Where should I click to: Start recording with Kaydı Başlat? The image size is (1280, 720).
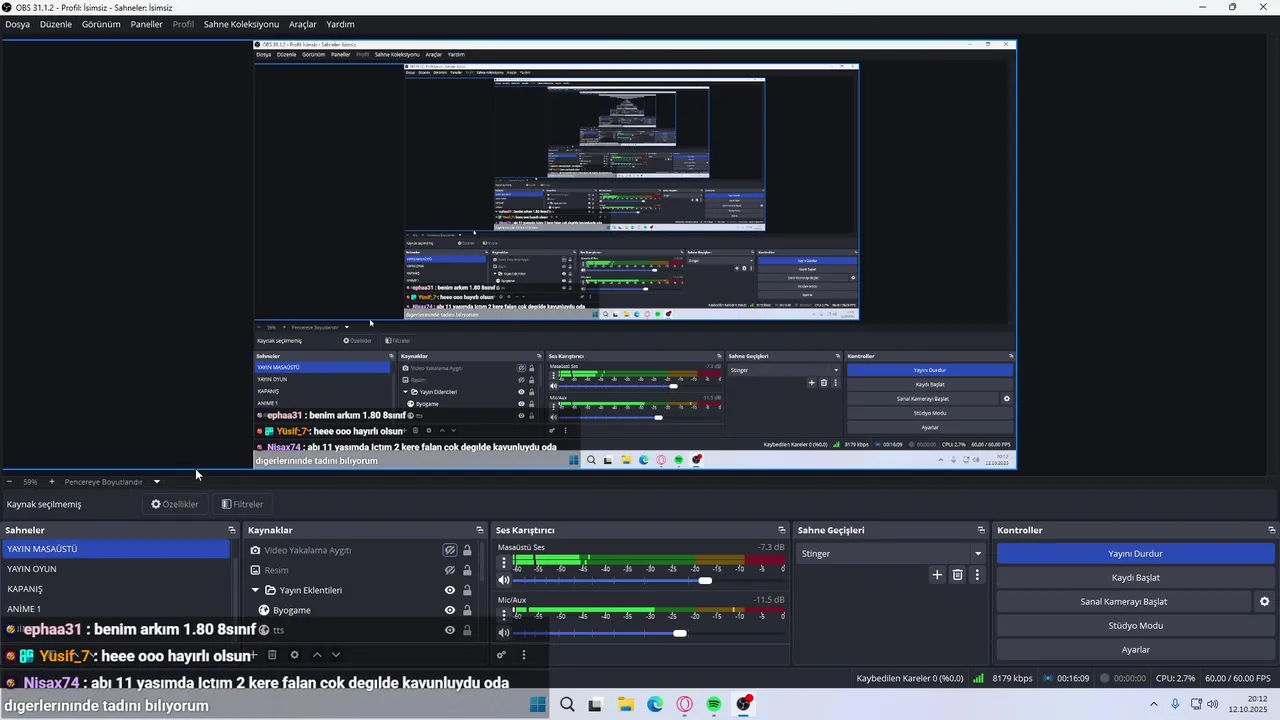tap(1135, 578)
